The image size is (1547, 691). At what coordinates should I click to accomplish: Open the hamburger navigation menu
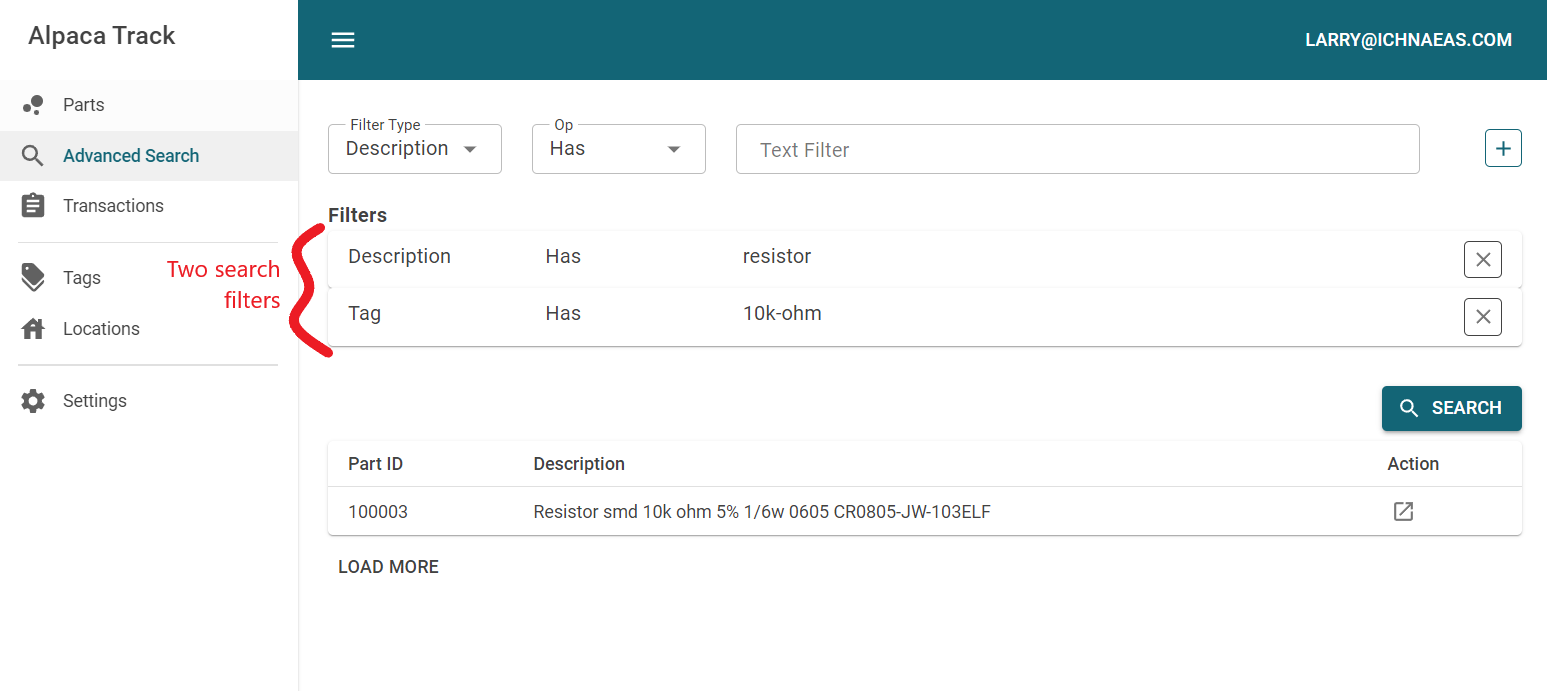(x=343, y=40)
